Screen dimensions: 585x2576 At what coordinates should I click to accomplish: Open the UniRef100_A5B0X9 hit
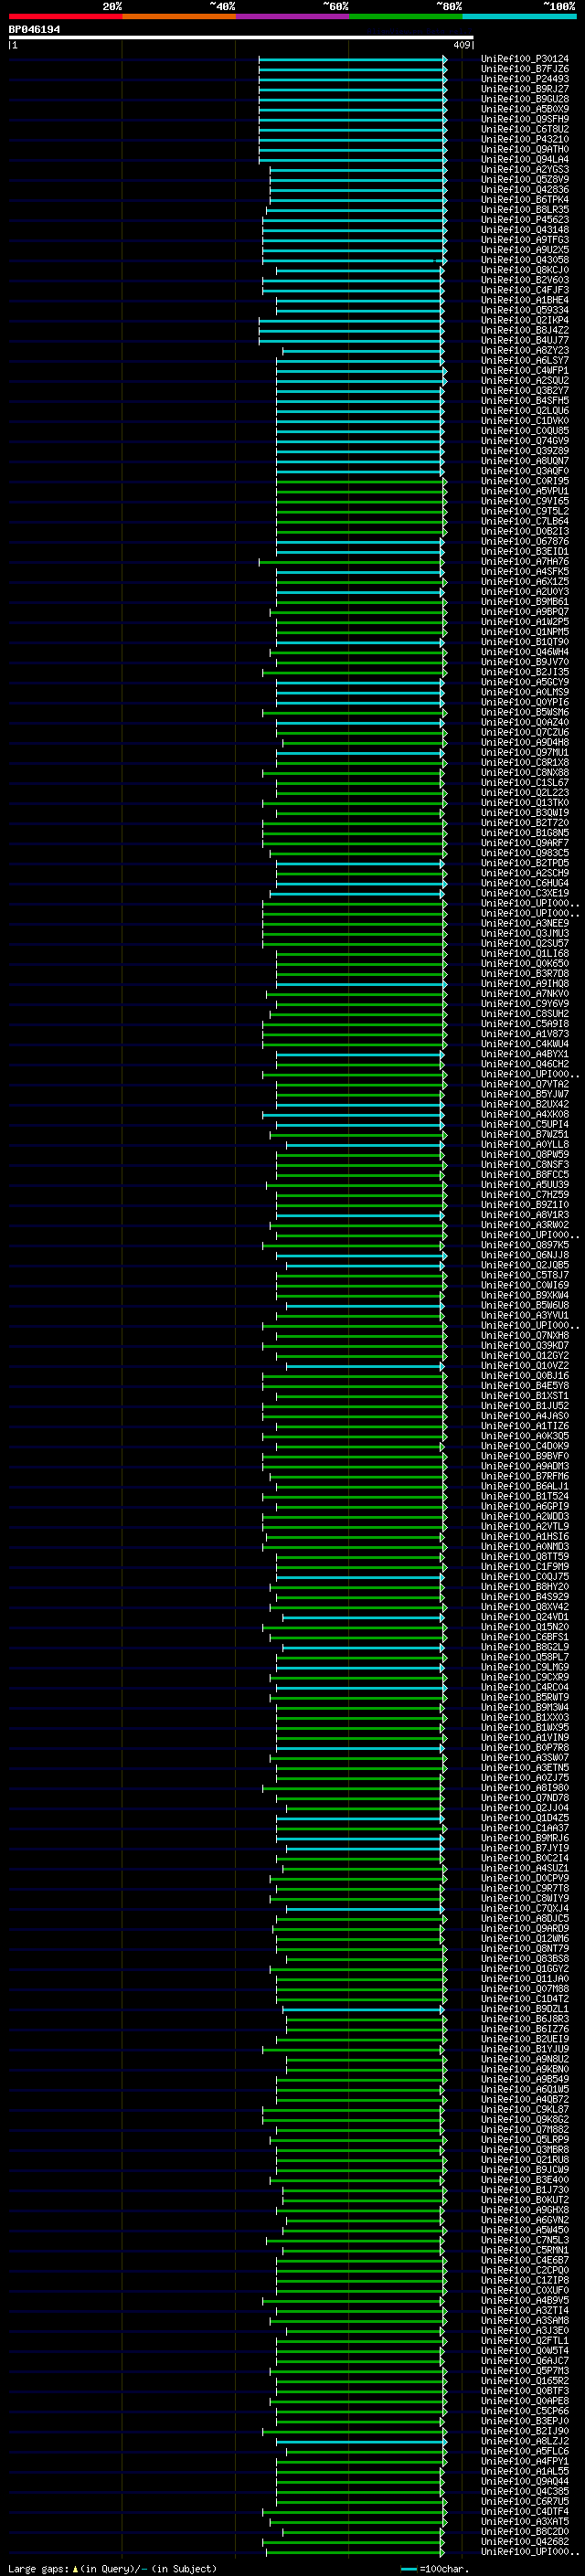tap(524, 109)
